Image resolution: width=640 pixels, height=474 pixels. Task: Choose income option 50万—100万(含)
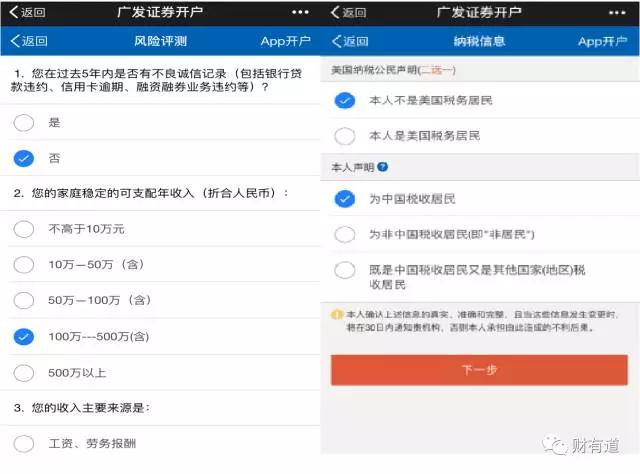[x=24, y=300]
